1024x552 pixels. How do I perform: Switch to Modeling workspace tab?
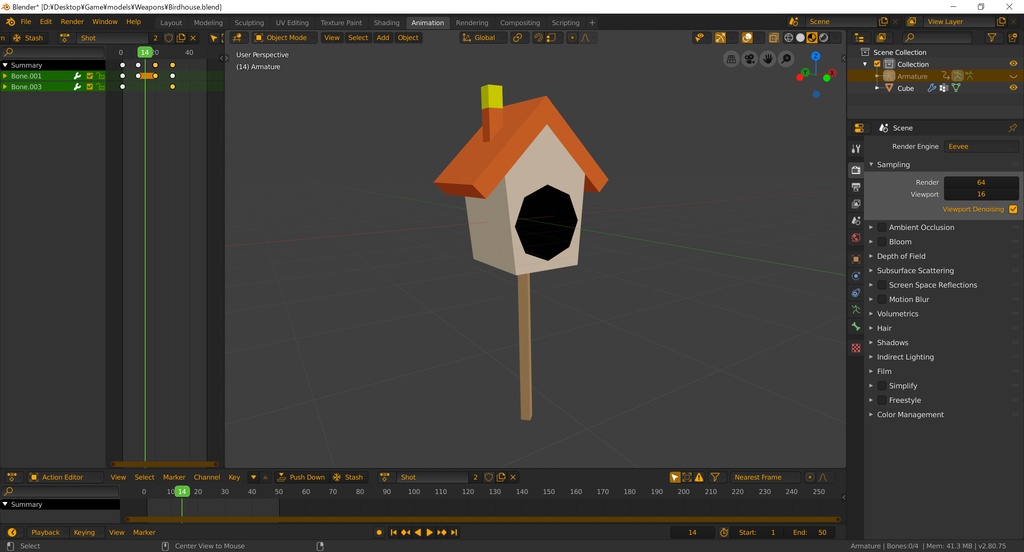point(208,23)
